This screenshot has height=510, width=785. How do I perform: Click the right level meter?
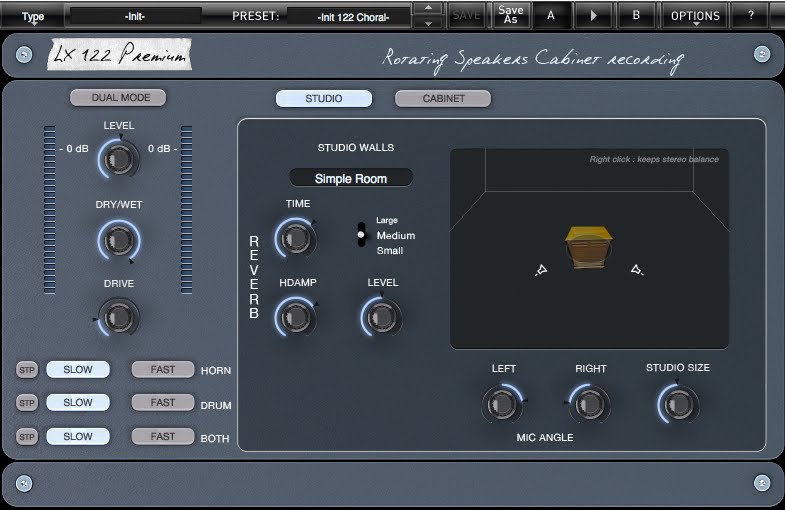click(186, 210)
